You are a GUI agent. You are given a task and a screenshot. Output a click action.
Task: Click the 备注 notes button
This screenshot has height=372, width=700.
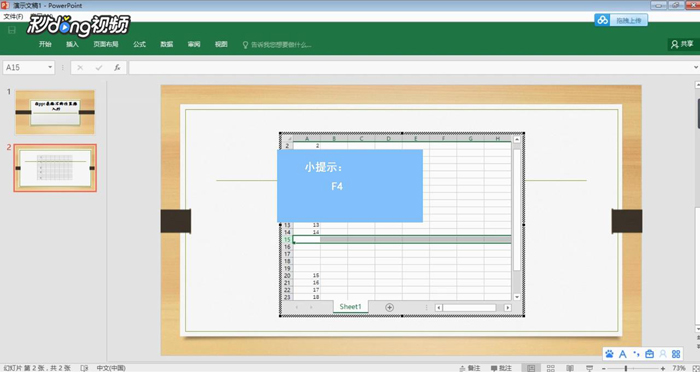click(x=470, y=368)
